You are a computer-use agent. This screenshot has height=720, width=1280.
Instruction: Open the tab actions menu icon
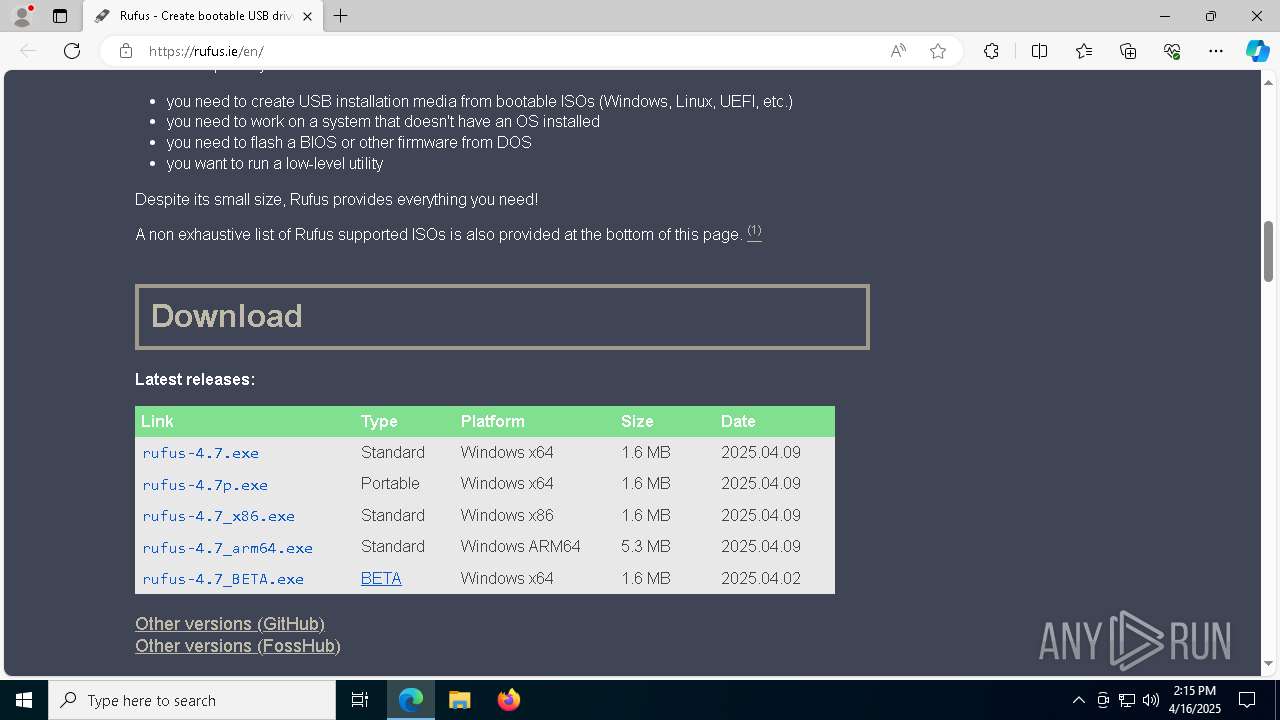[x=60, y=16]
